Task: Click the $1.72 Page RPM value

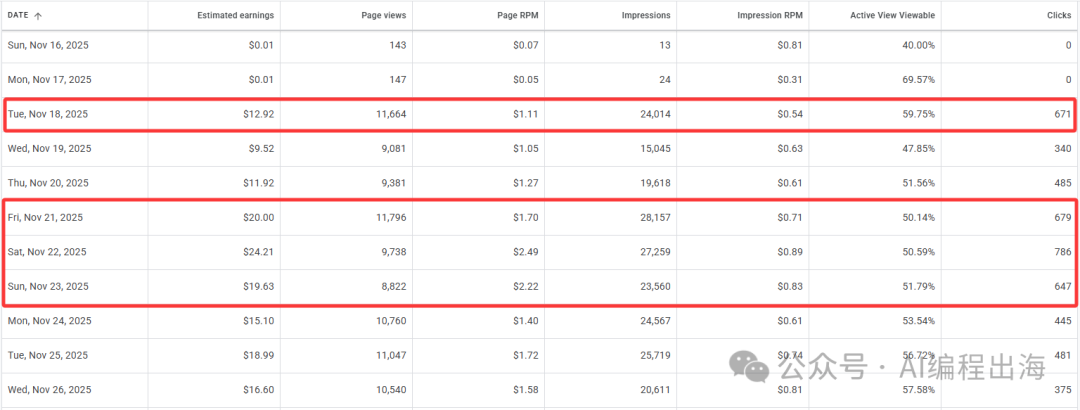Action: 526,356
